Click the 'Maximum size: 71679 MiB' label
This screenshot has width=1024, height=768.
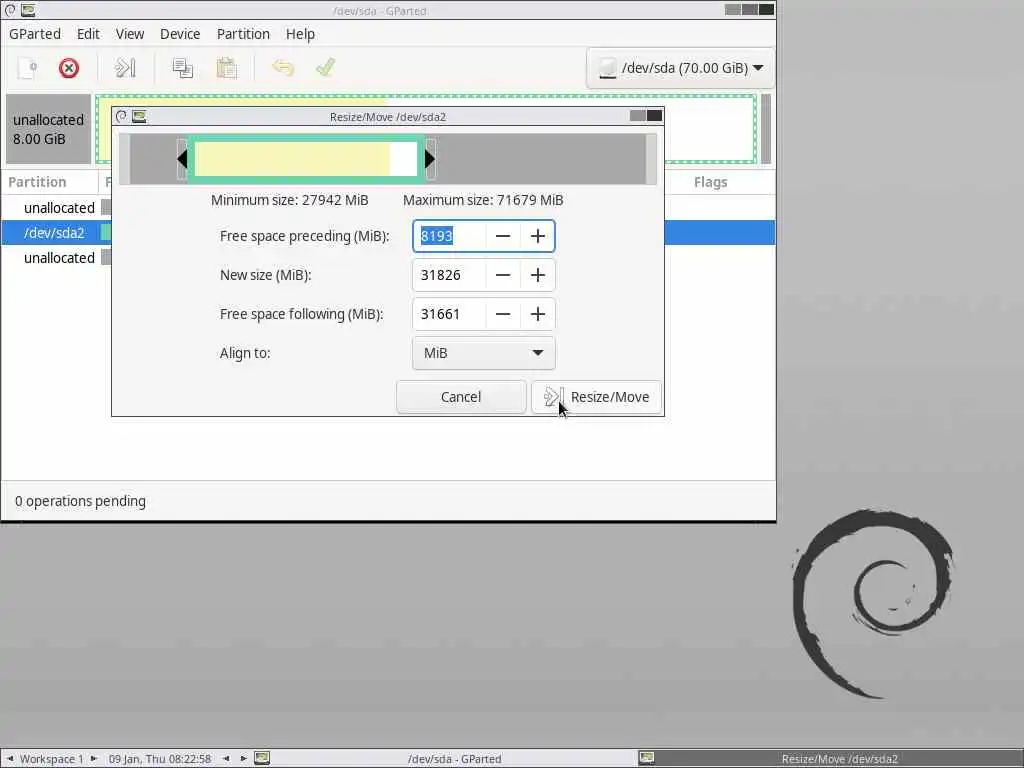[483, 200]
